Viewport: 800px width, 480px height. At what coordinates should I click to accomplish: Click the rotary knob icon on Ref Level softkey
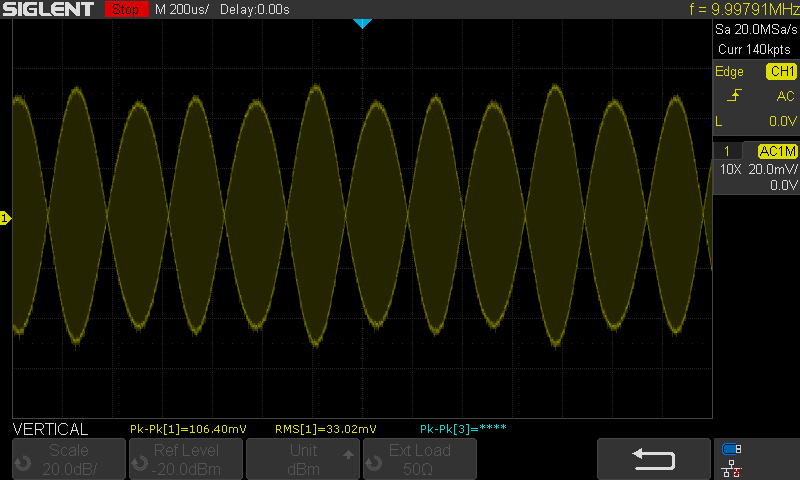(140, 463)
